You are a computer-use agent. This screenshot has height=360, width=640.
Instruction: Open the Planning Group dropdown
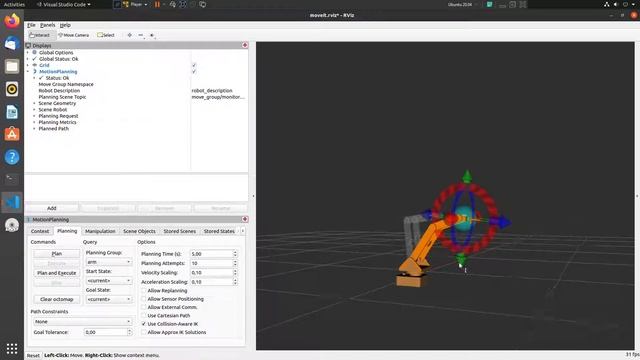click(x=109, y=262)
